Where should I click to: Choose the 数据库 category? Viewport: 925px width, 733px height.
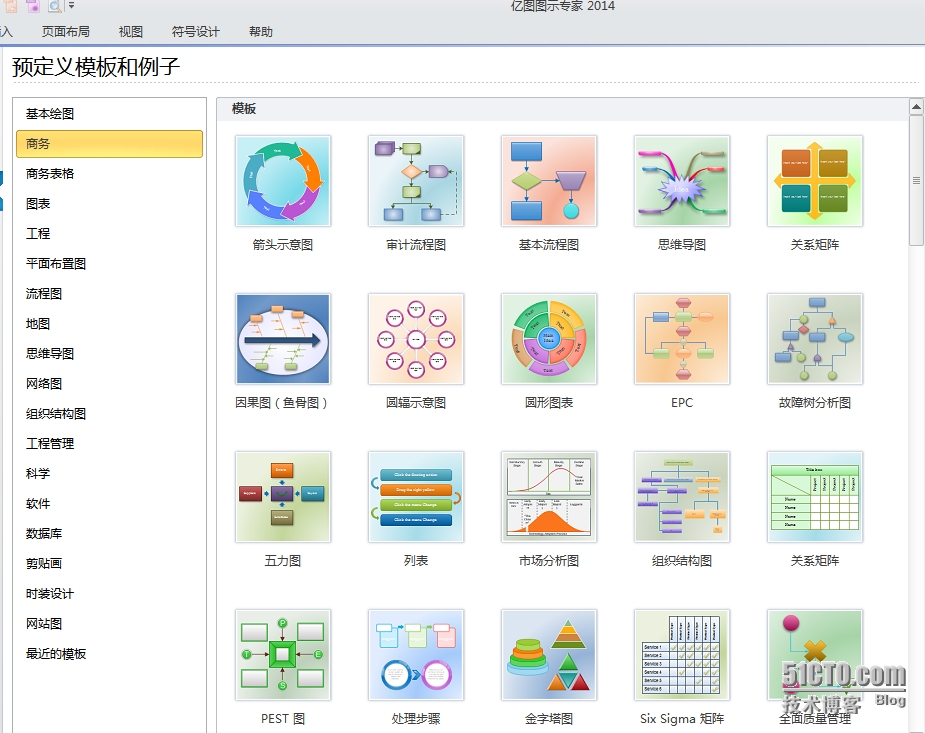(x=110, y=534)
